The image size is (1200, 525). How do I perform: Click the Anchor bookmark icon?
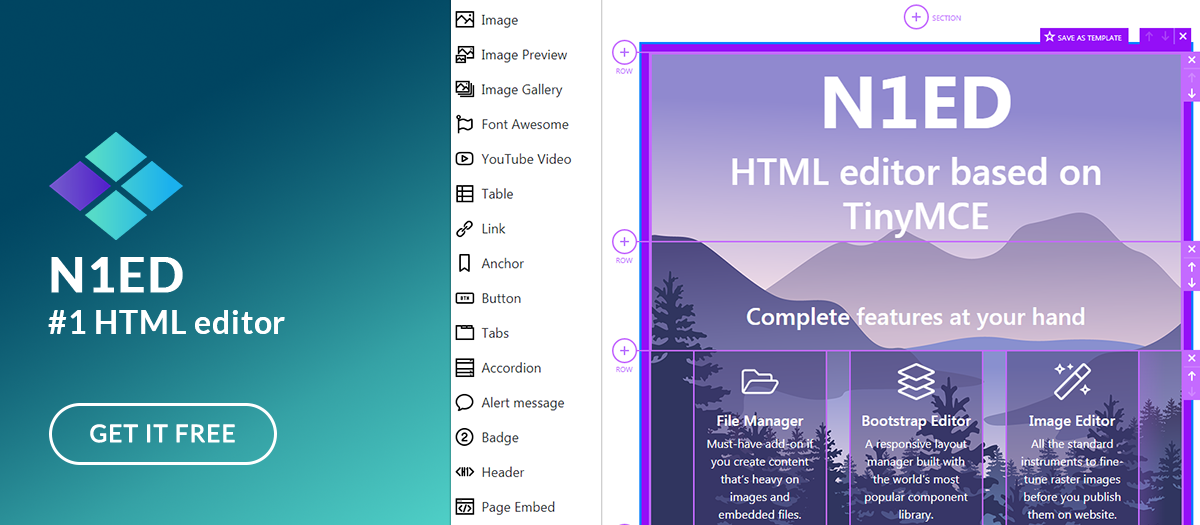[x=464, y=264]
